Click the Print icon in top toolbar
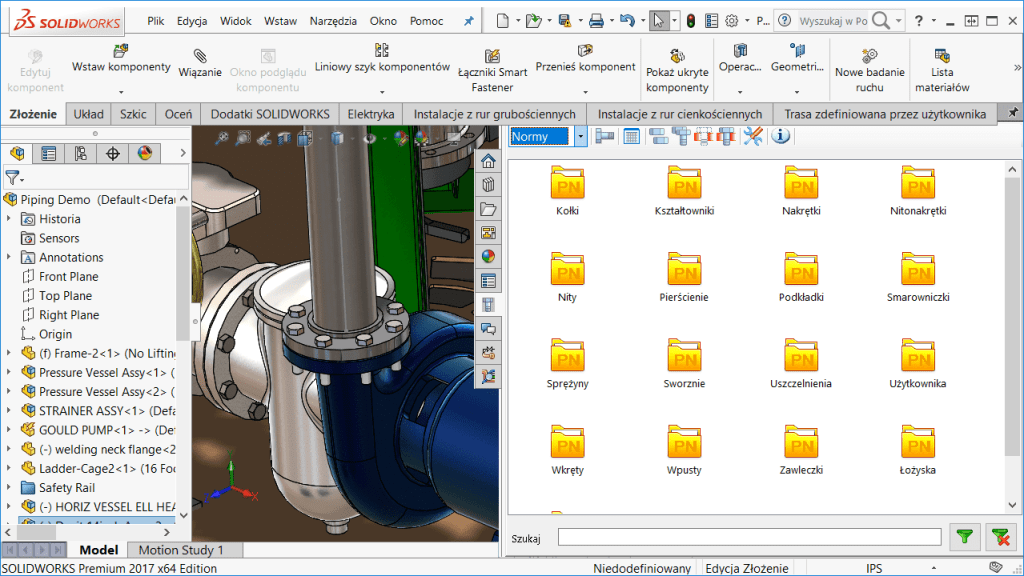Image resolution: width=1024 pixels, height=576 pixels. click(x=596, y=21)
